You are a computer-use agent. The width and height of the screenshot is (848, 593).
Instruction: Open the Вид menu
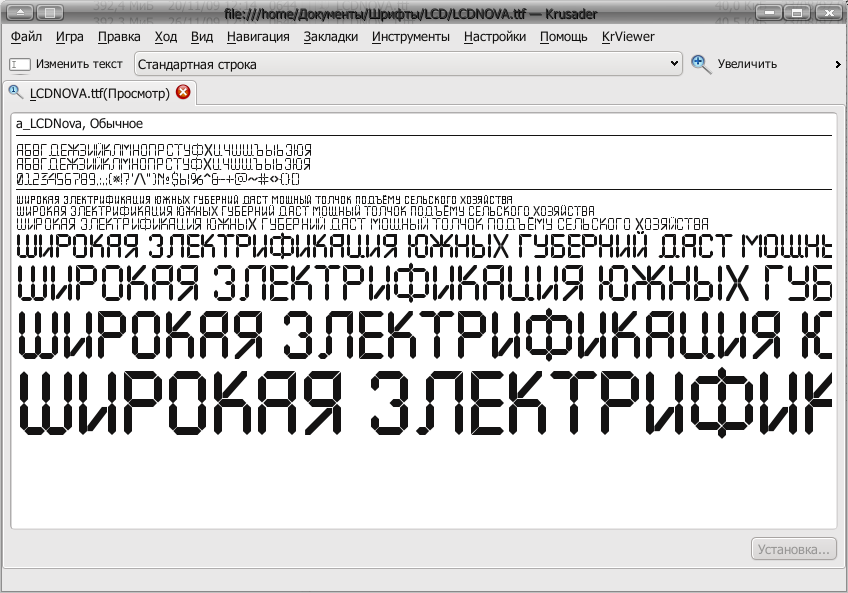[x=202, y=37]
